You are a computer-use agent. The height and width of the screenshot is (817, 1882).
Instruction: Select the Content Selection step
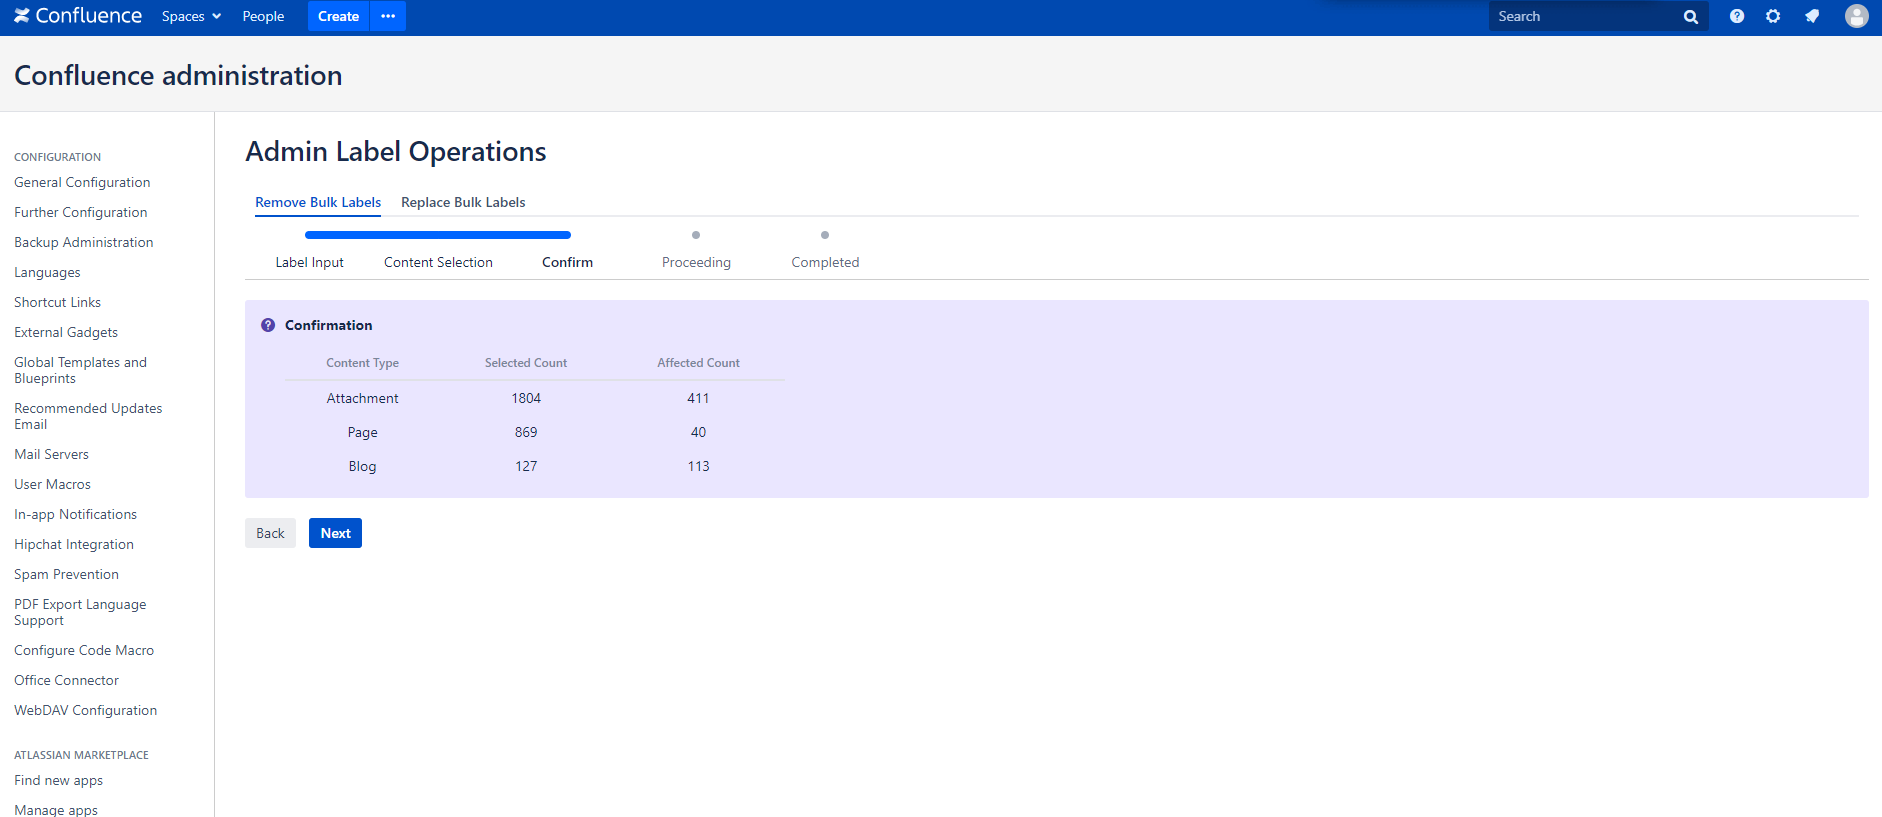pyautogui.click(x=438, y=262)
